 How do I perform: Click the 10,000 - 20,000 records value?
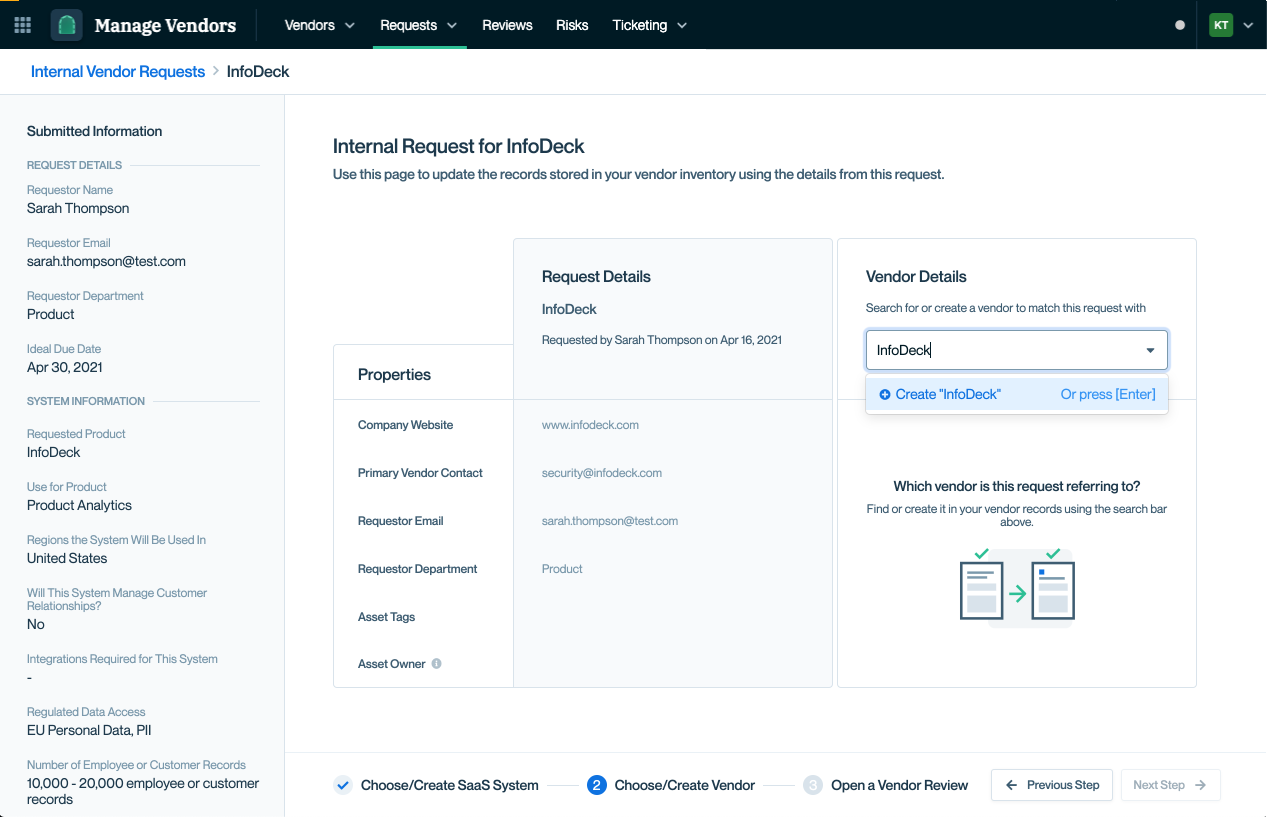pyautogui.click(x=143, y=791)
